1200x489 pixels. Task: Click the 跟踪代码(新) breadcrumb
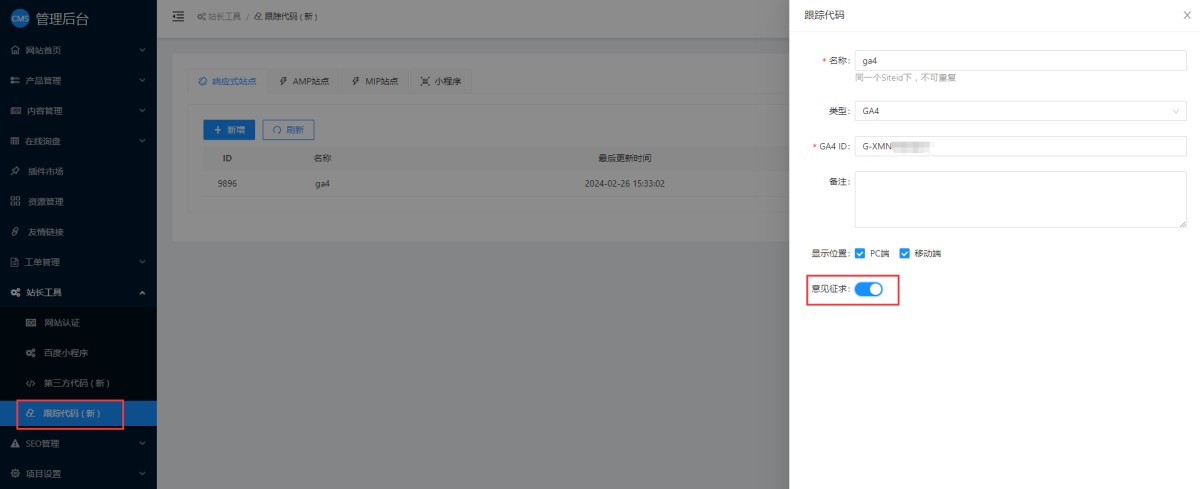point(287,17)
